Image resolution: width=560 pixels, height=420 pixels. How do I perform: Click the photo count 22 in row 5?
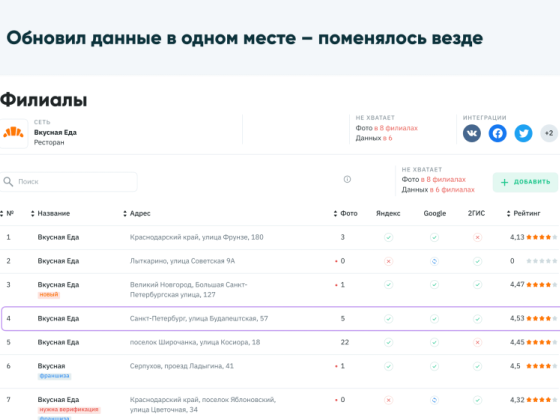click(344, 342)
